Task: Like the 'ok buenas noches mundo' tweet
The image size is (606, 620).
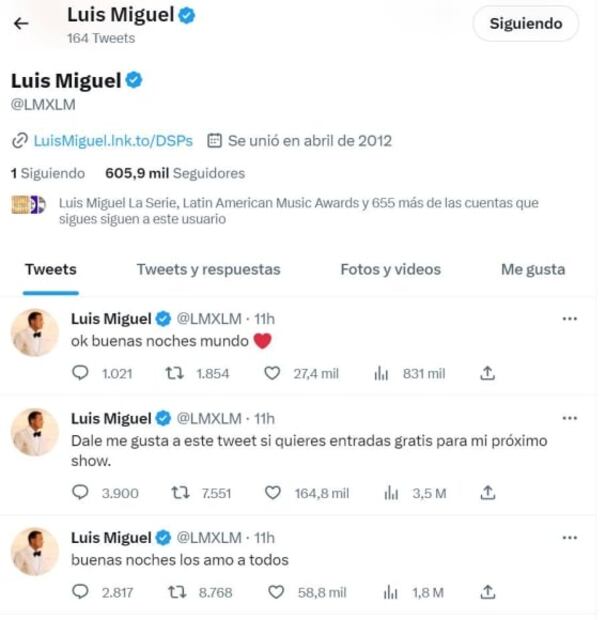Action: click(x=270, y=374)
